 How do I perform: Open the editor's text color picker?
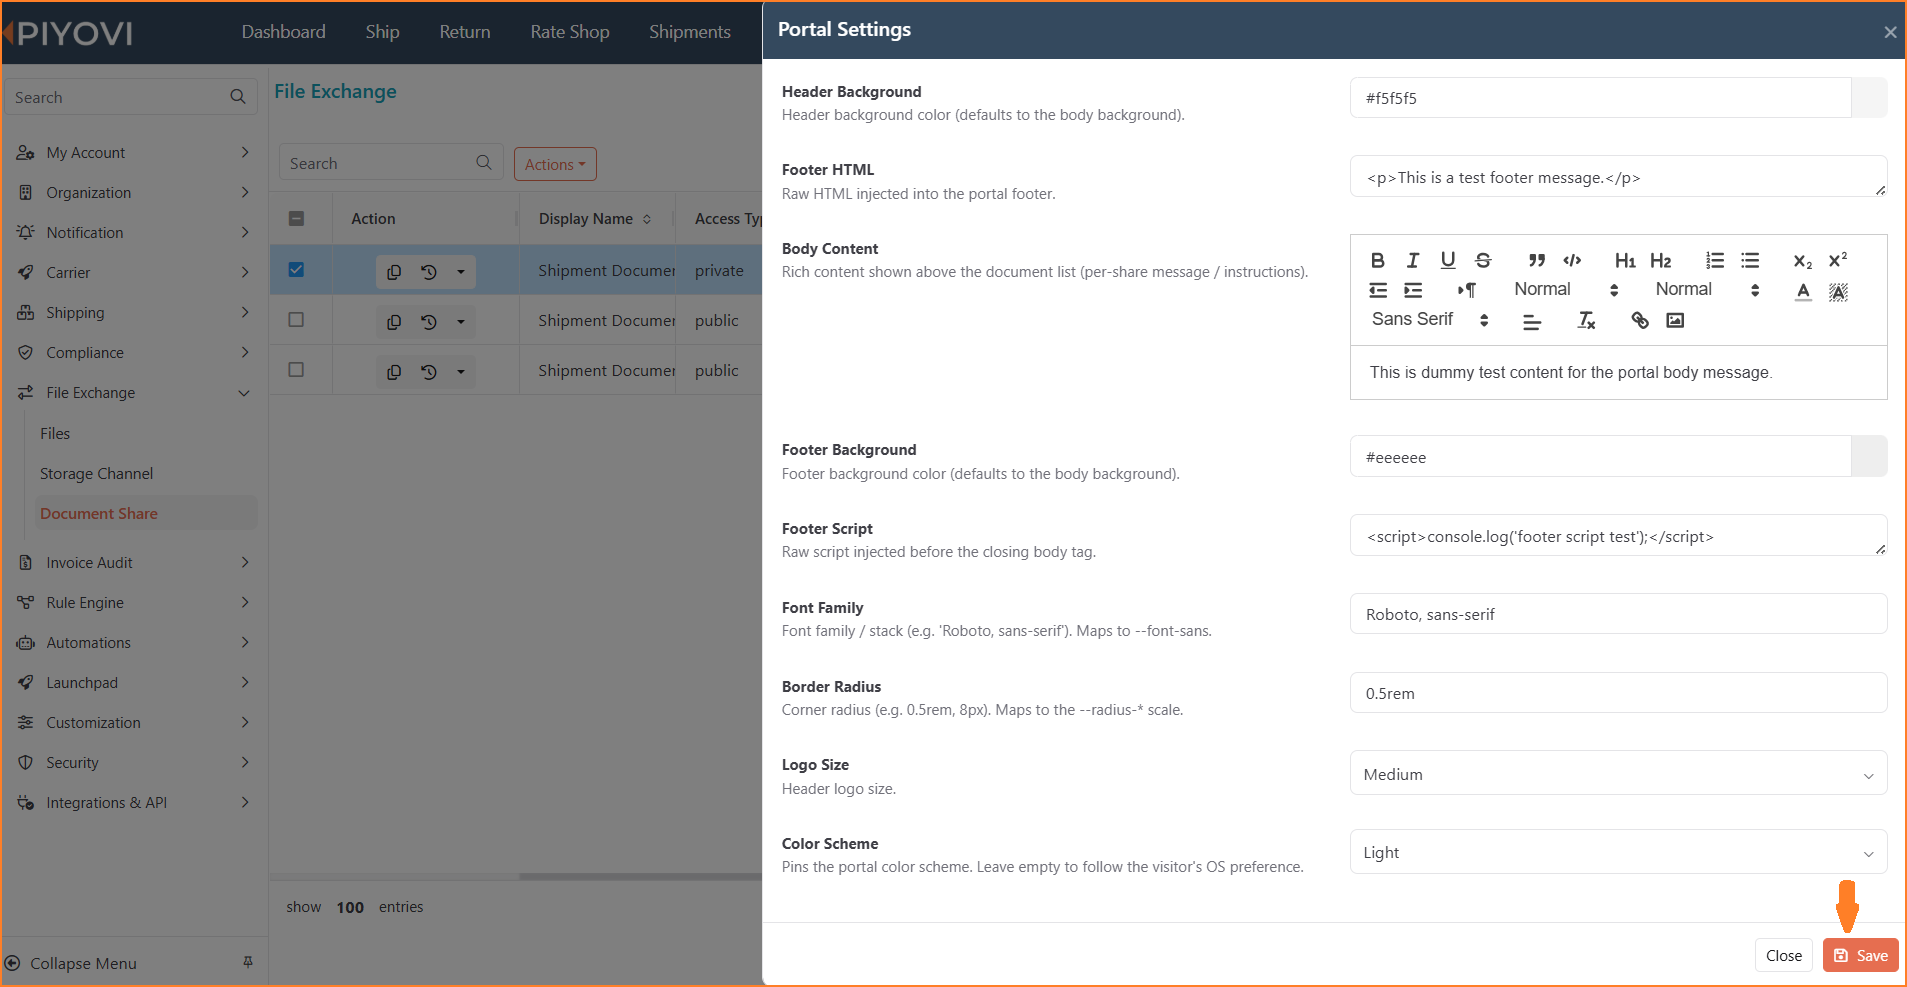[x=1803, y=291]
